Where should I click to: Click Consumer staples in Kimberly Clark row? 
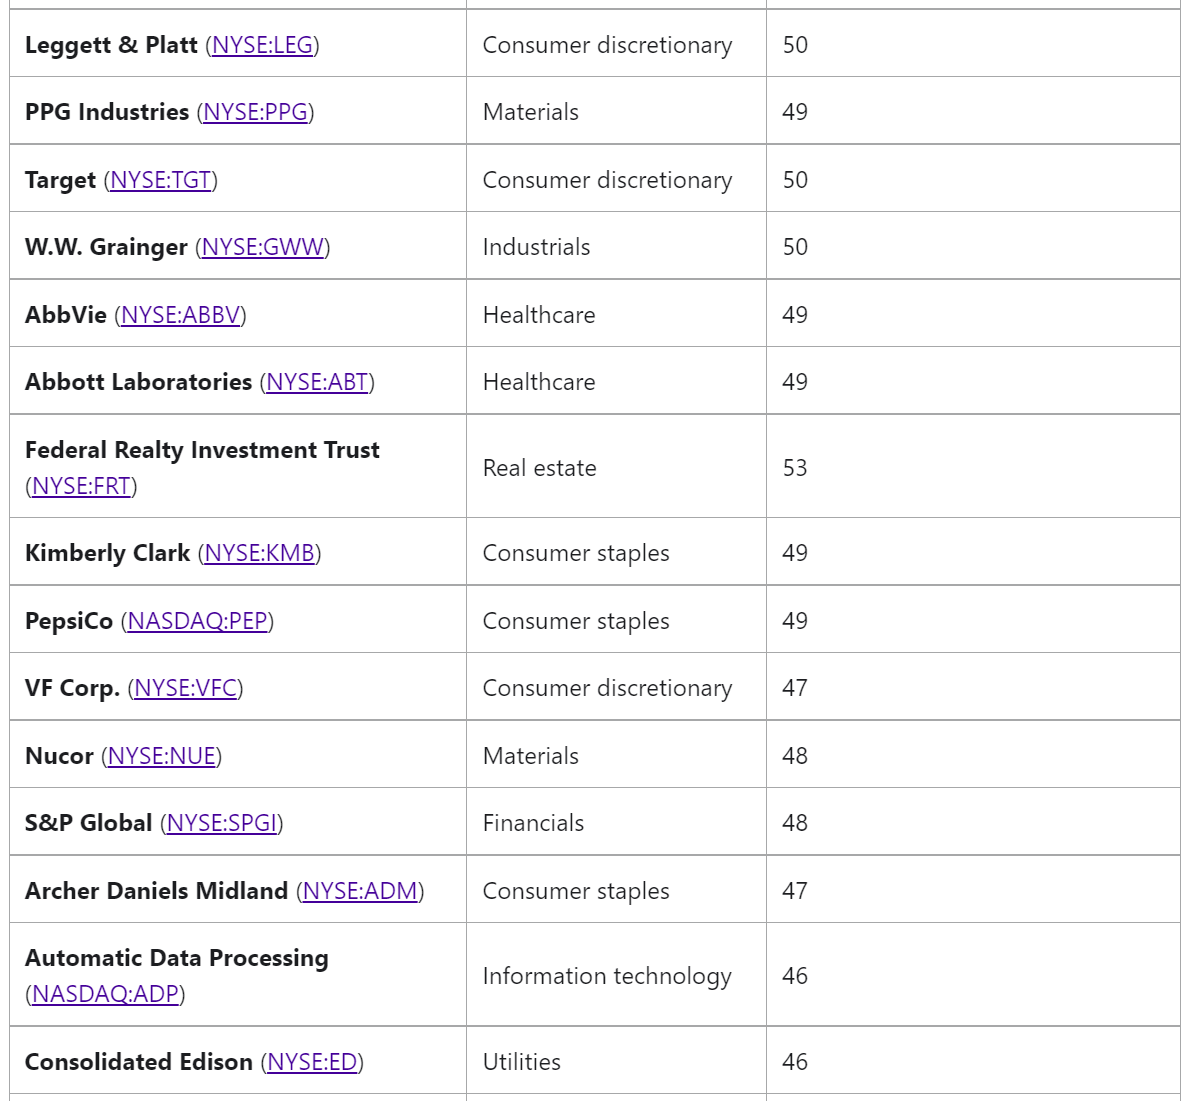click(577, 554)
